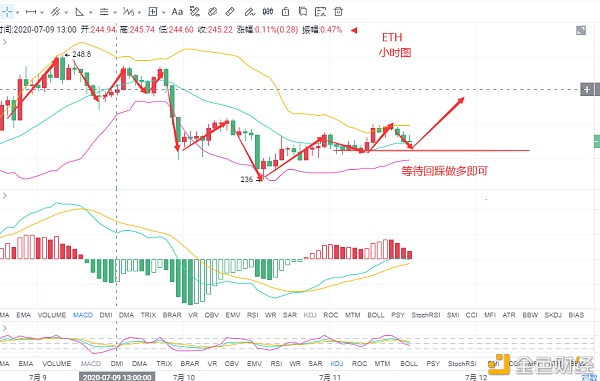
Task: Select StochRSI tab in row under MACD histogram
Action: [426, 315]
